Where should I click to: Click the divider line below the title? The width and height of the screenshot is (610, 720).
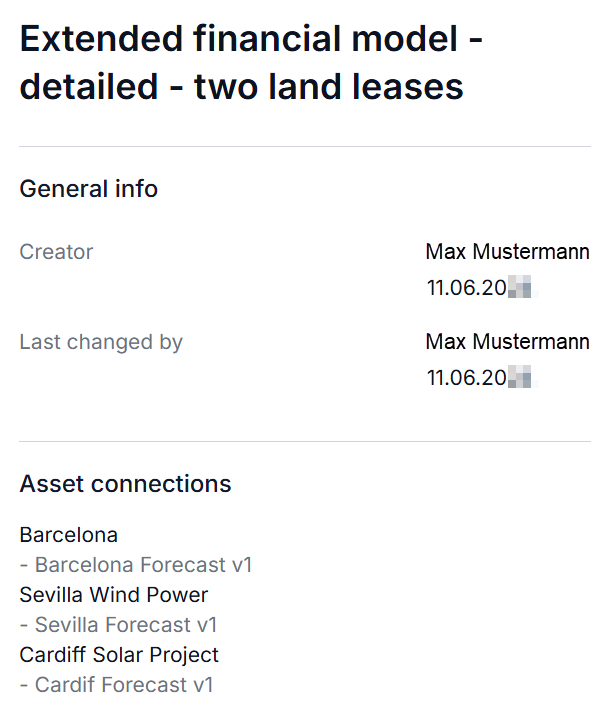tap(305, 147)
